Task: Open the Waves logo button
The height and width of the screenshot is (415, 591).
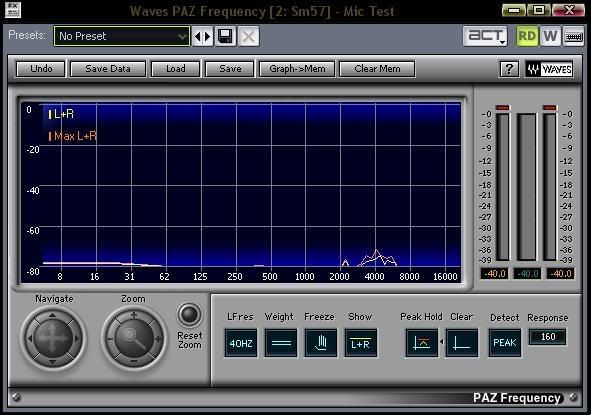Action: [x=549, y=69]
